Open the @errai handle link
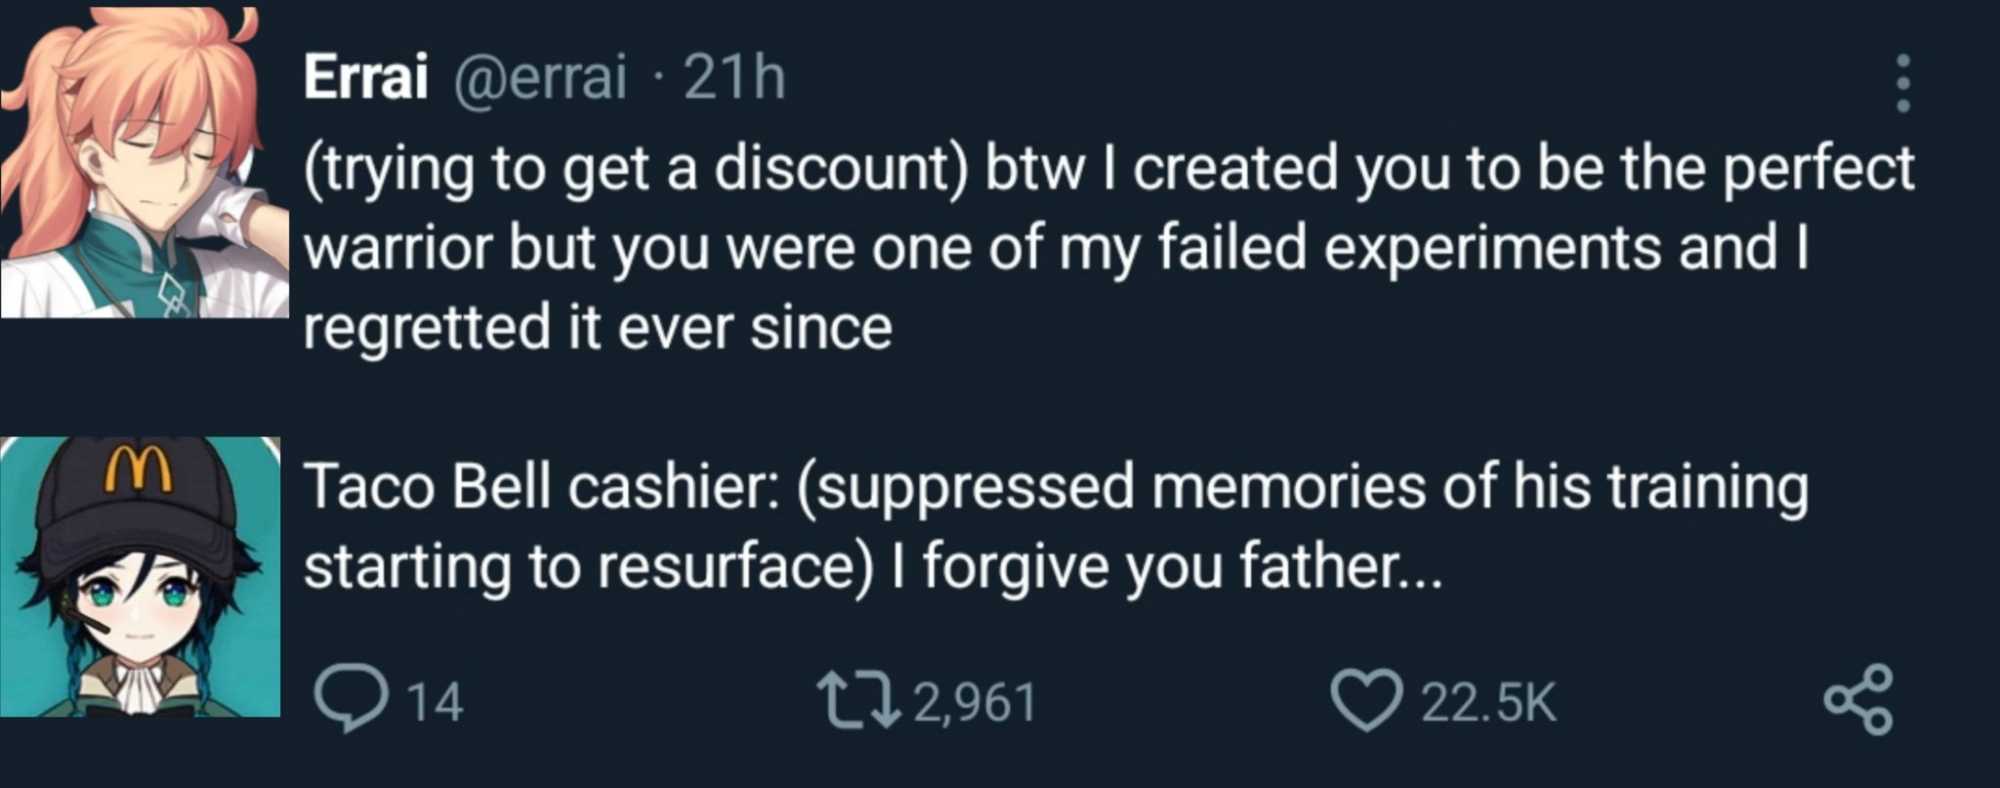Image resolution: width=2000 pixels, height=788 pixels. pos(541,77)
